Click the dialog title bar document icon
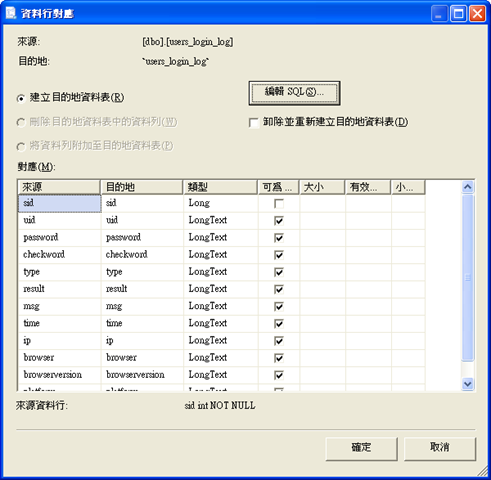The image size is (491, 480). pos(11,13)
